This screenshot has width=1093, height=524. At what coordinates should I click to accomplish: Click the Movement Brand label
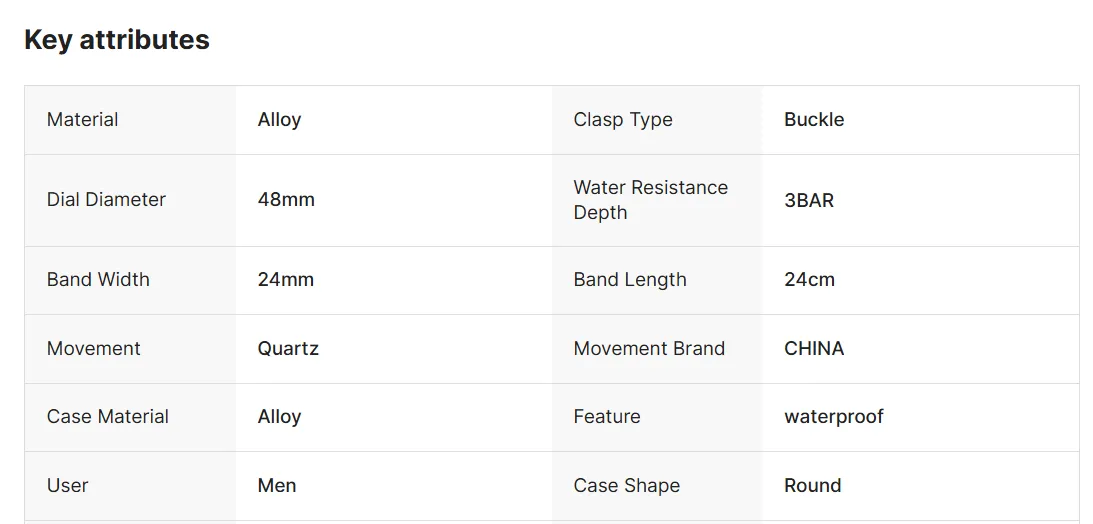coord(649,349)
